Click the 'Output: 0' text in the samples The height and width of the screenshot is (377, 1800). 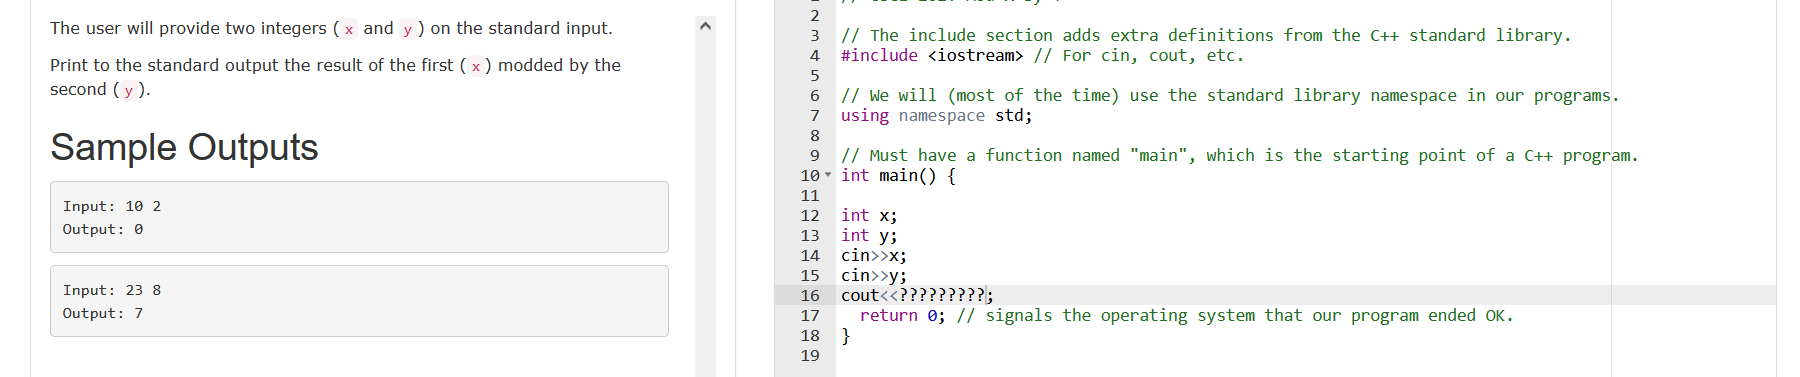coord(103,229)
